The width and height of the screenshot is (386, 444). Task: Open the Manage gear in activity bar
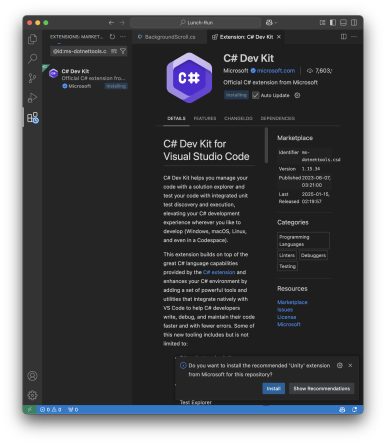tap(32, 395)
